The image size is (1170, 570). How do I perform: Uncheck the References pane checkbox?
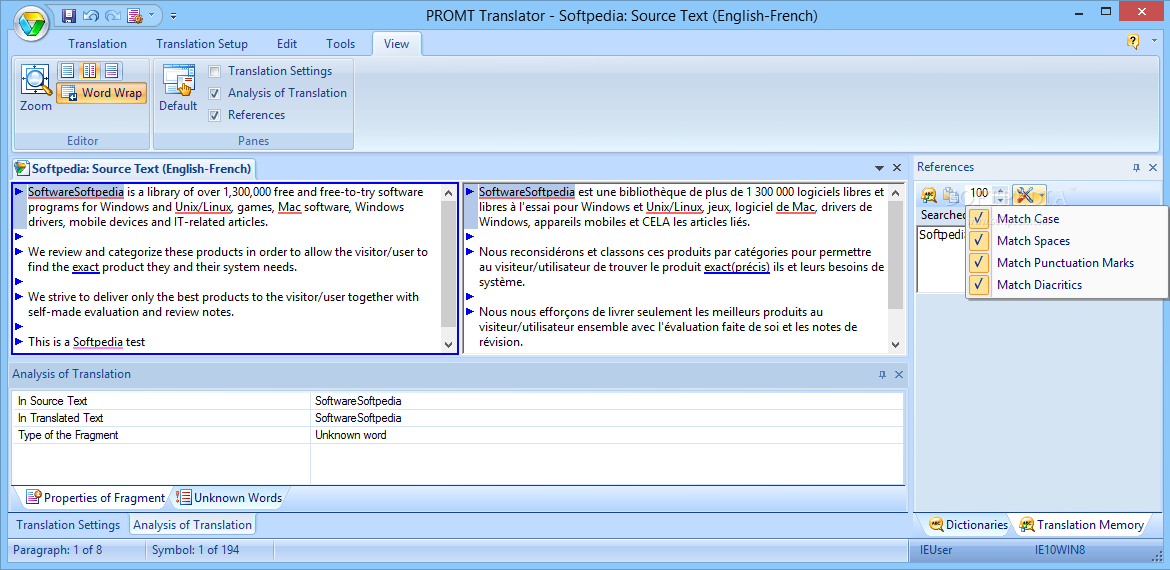tap(215, 115)
